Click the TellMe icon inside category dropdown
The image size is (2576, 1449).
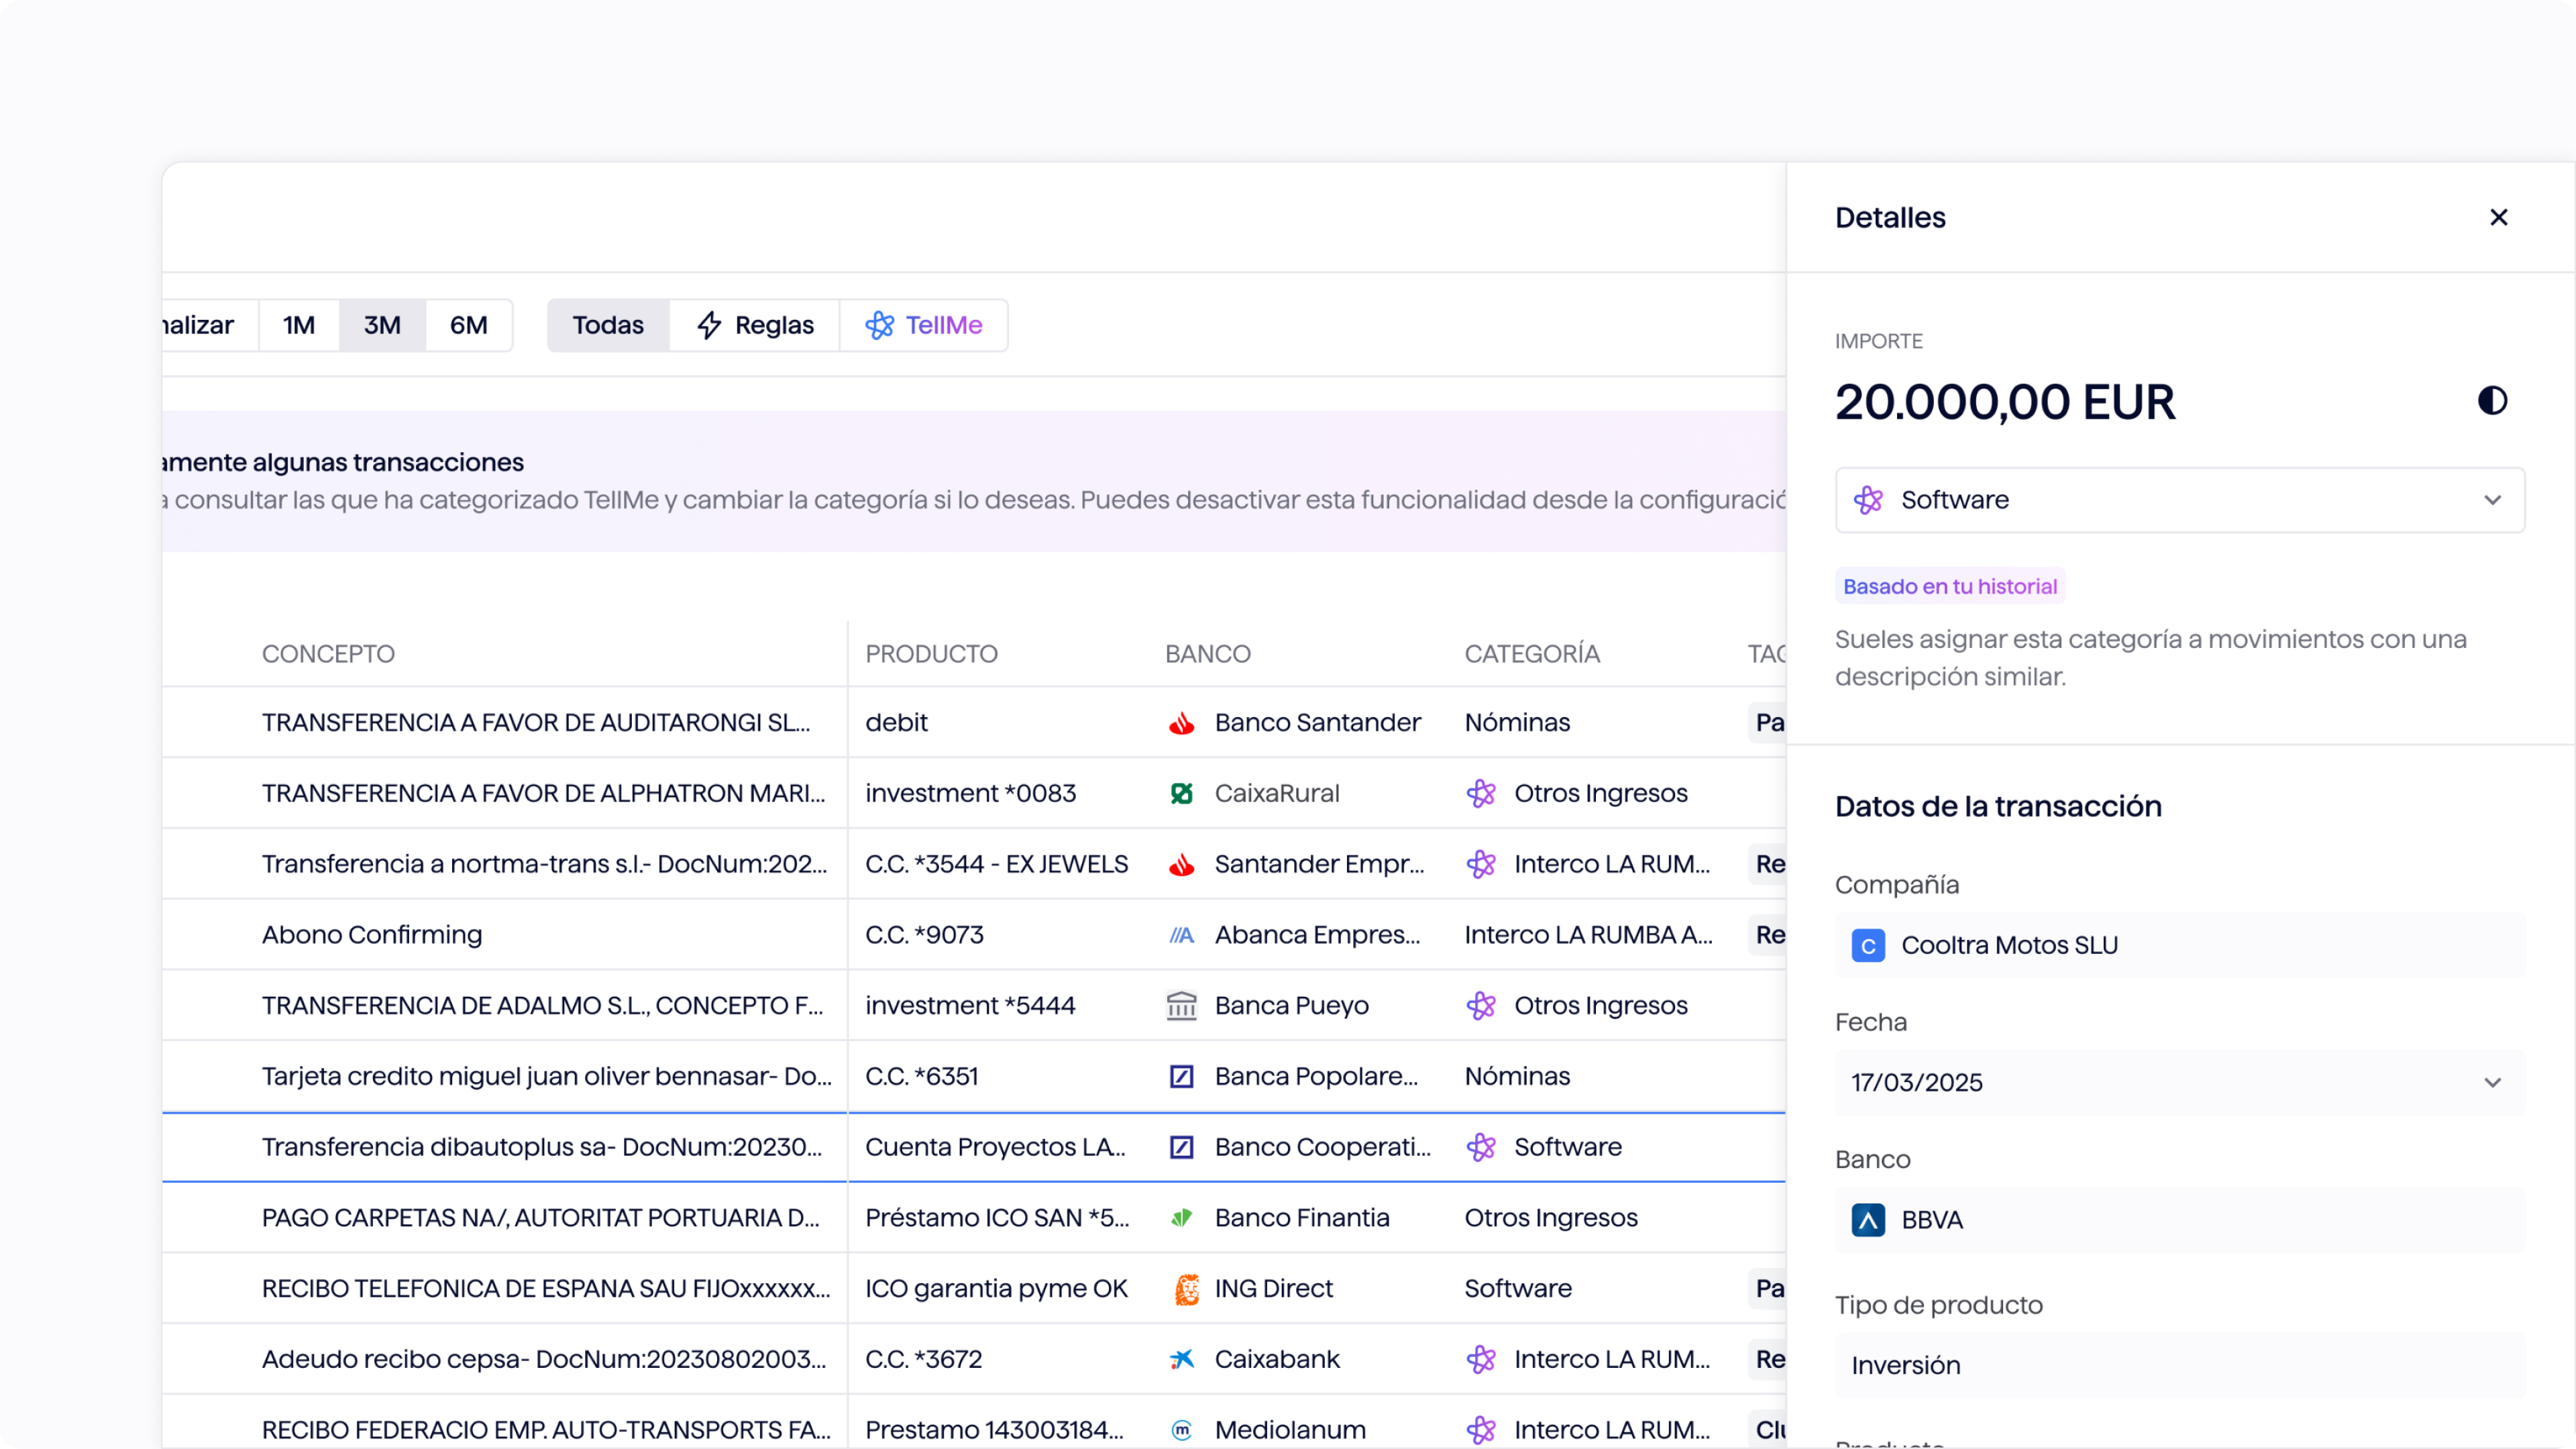[x=1868, y=500]
